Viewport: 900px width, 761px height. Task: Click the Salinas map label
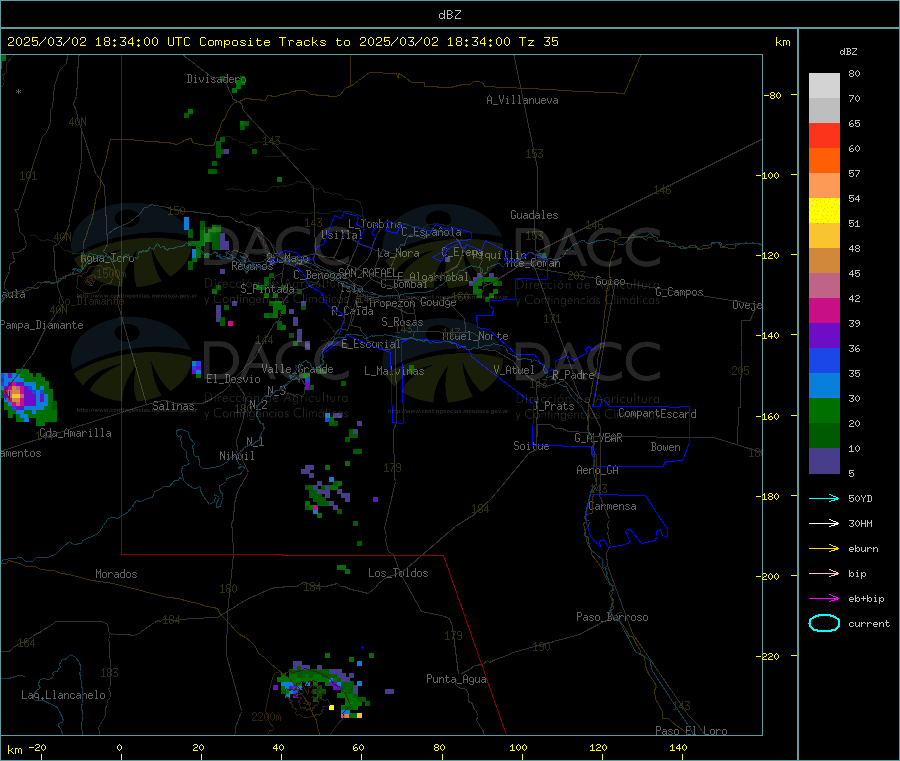[x=173, y=406]
